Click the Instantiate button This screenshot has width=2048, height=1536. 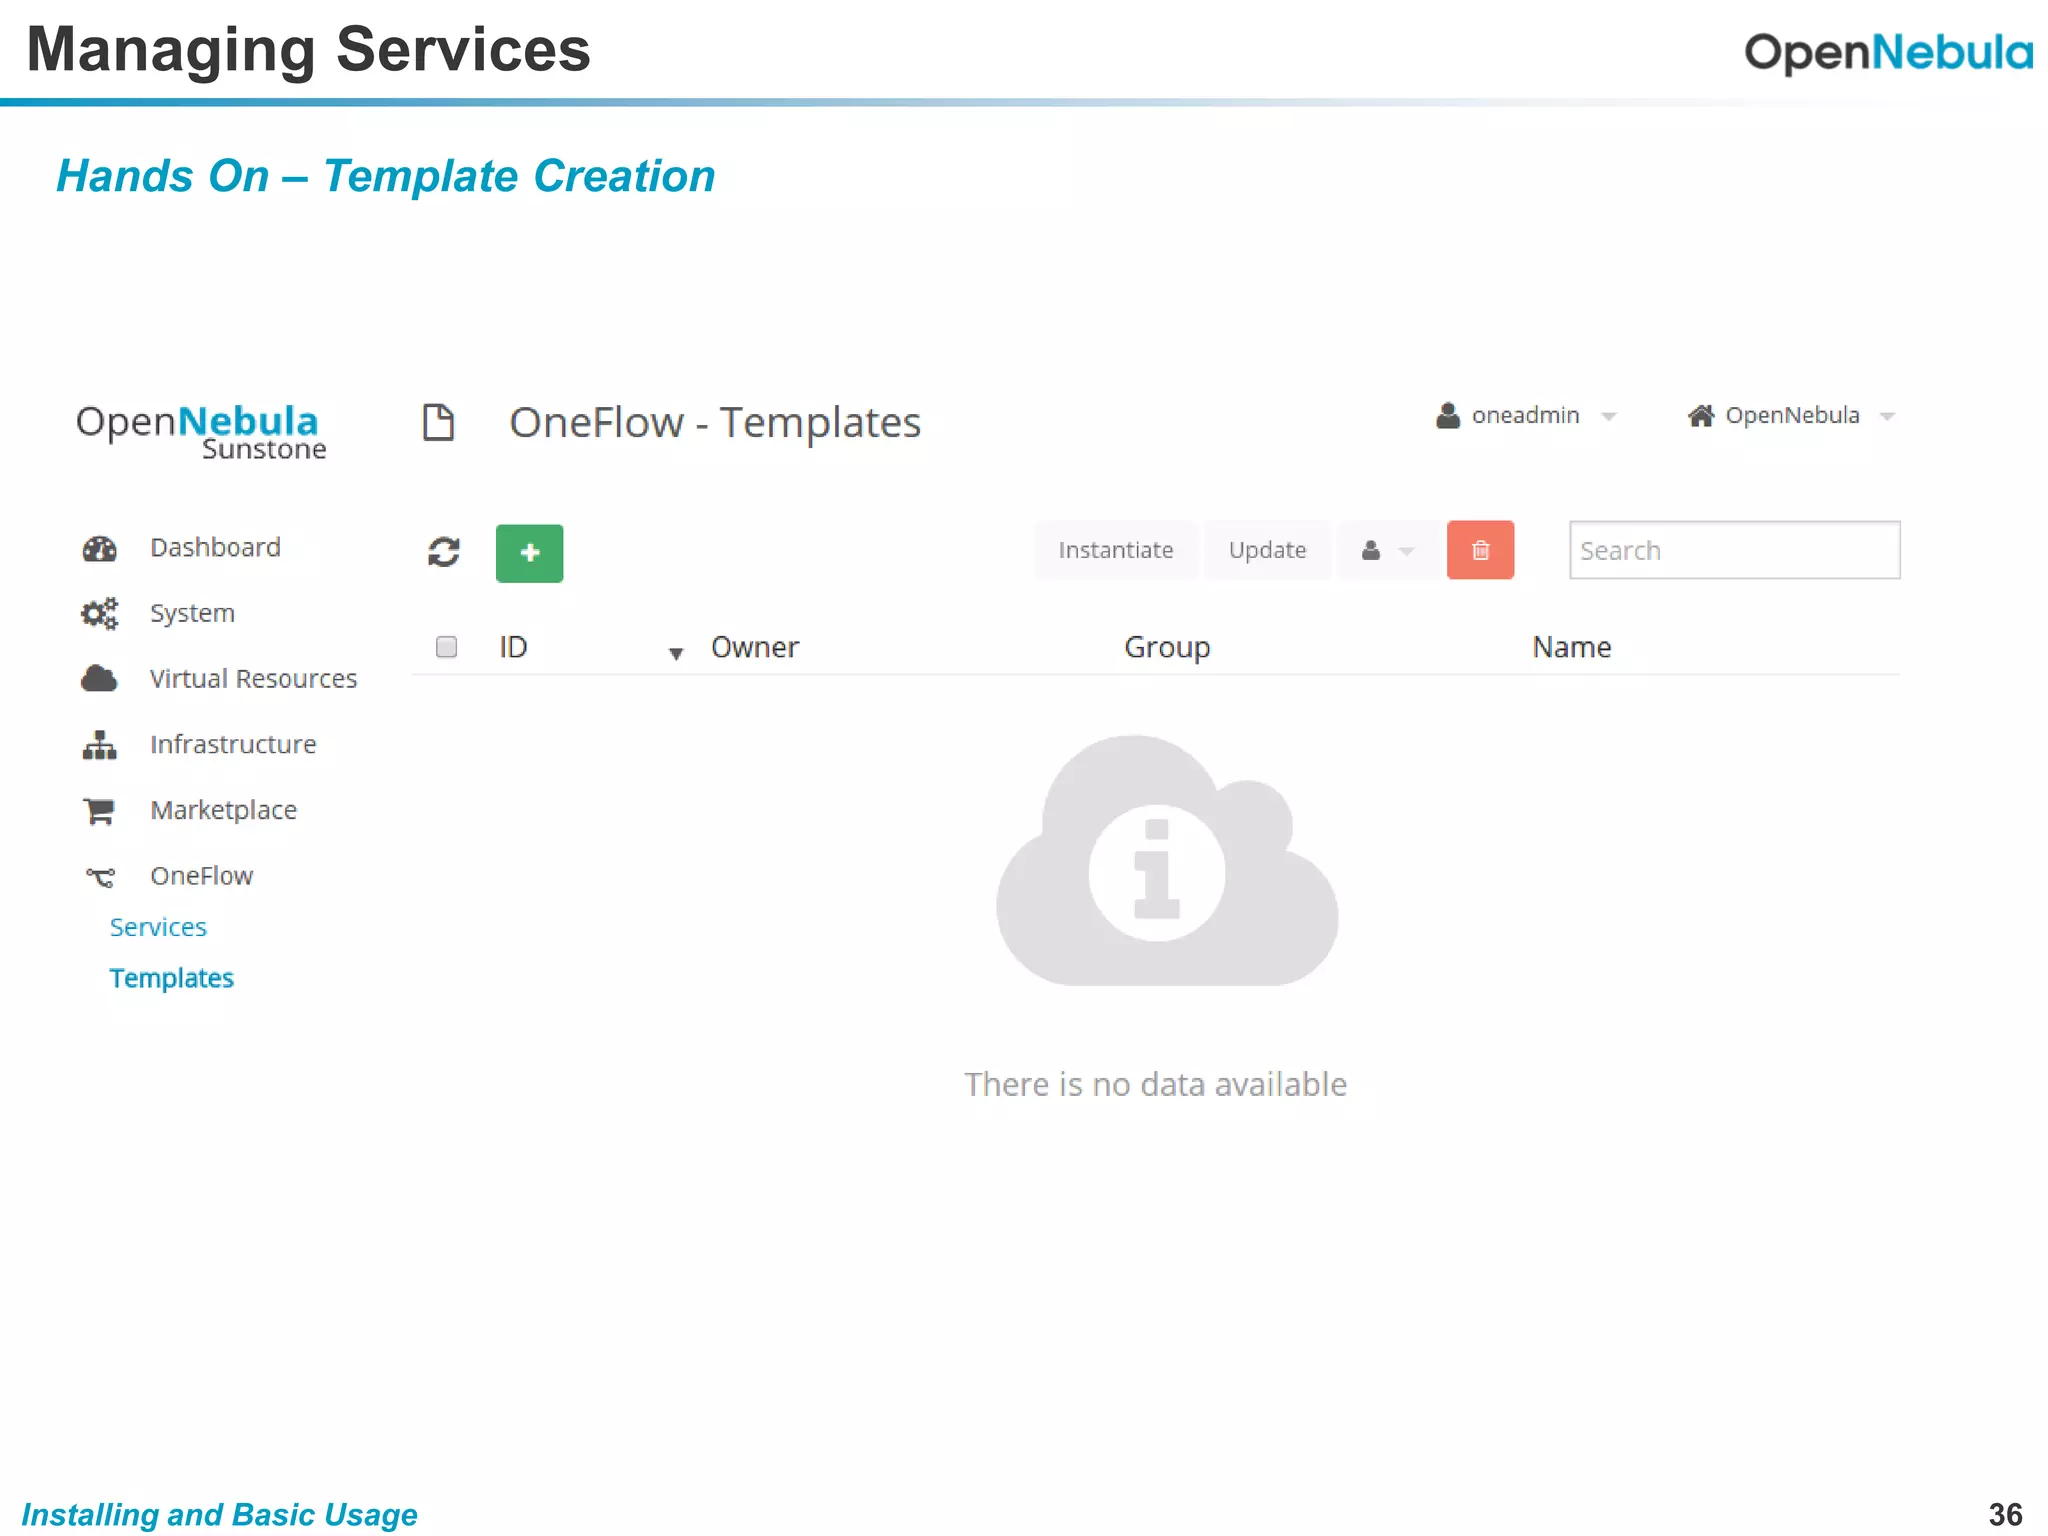(1116, 550)
